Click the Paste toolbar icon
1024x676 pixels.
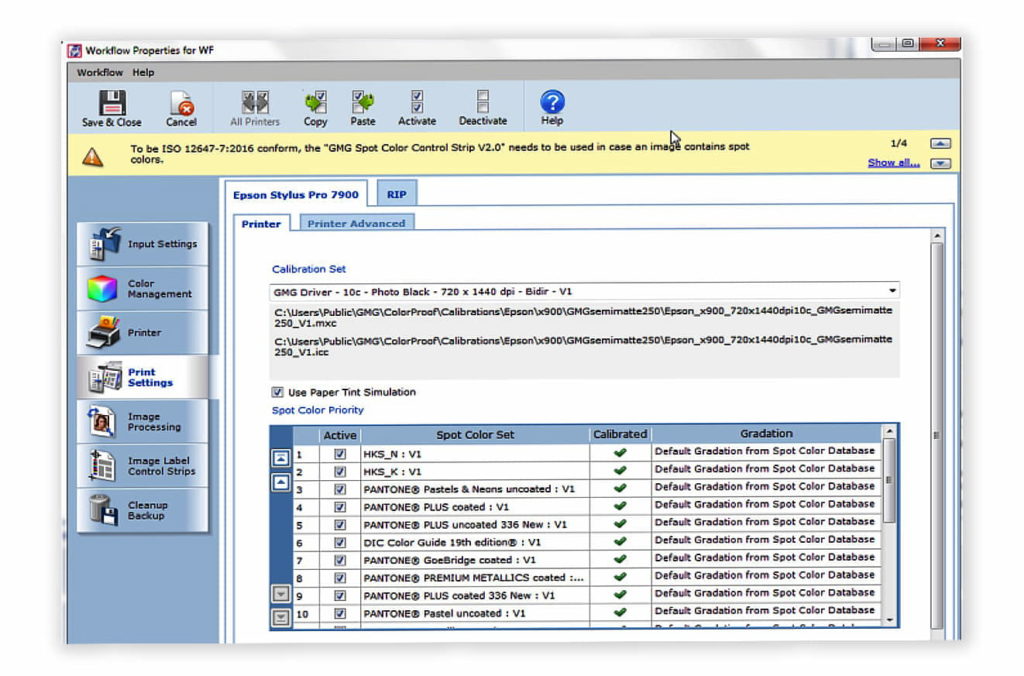pos(363,104)
